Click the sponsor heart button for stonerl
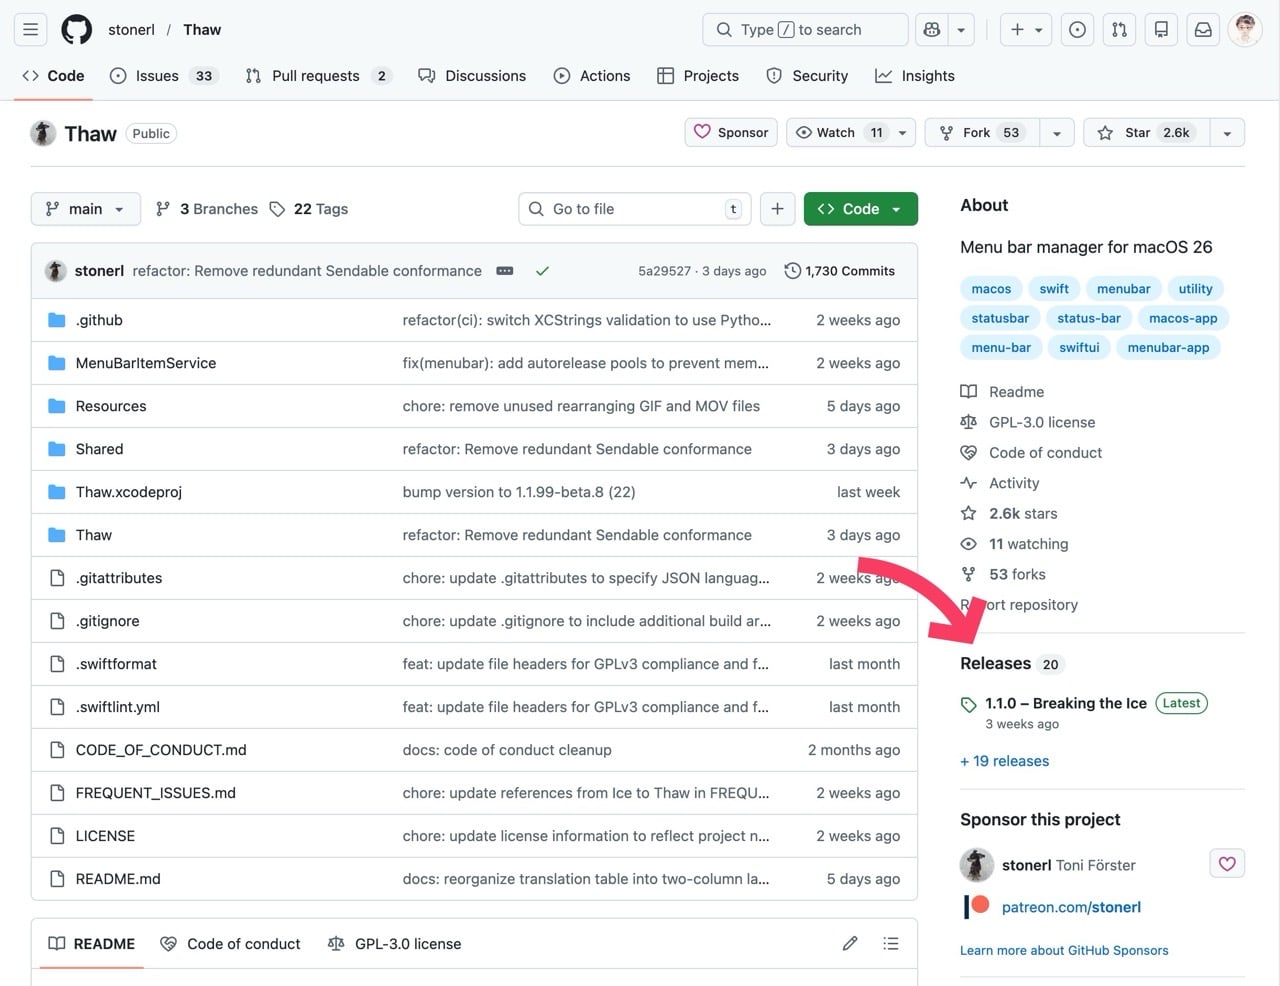1280x986 pixels. [x=1227, y=864]
